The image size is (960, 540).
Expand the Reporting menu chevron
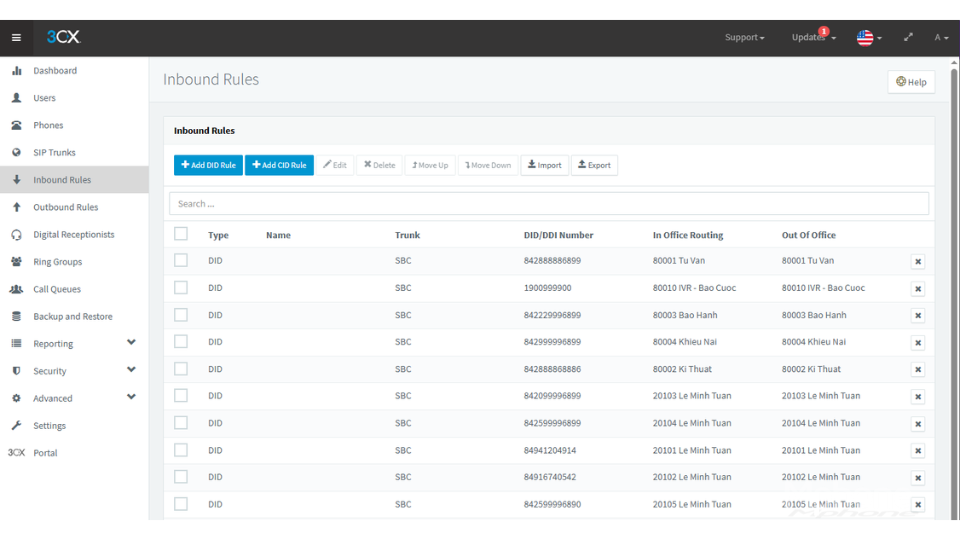131,342
